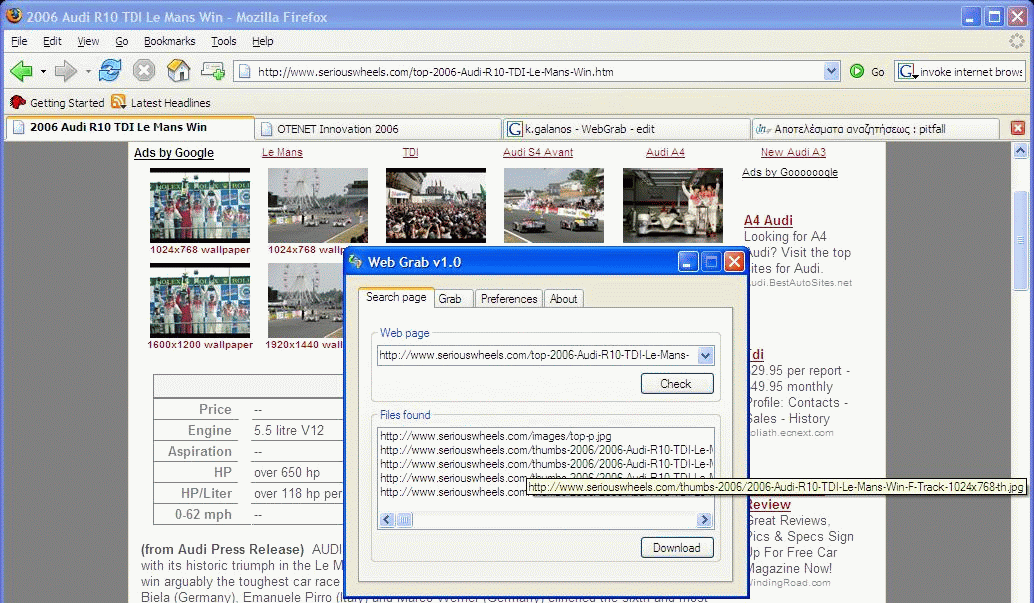Open the Home page icon
This screenshot has width=1034, height=603.
click(178, 70)
